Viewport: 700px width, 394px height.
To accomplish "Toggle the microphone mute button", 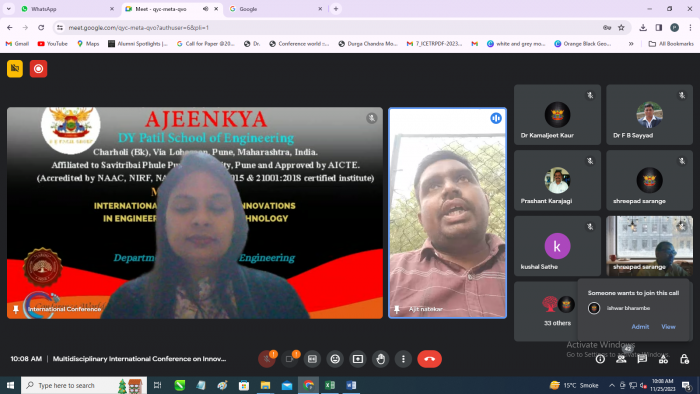I will (267, 359).
